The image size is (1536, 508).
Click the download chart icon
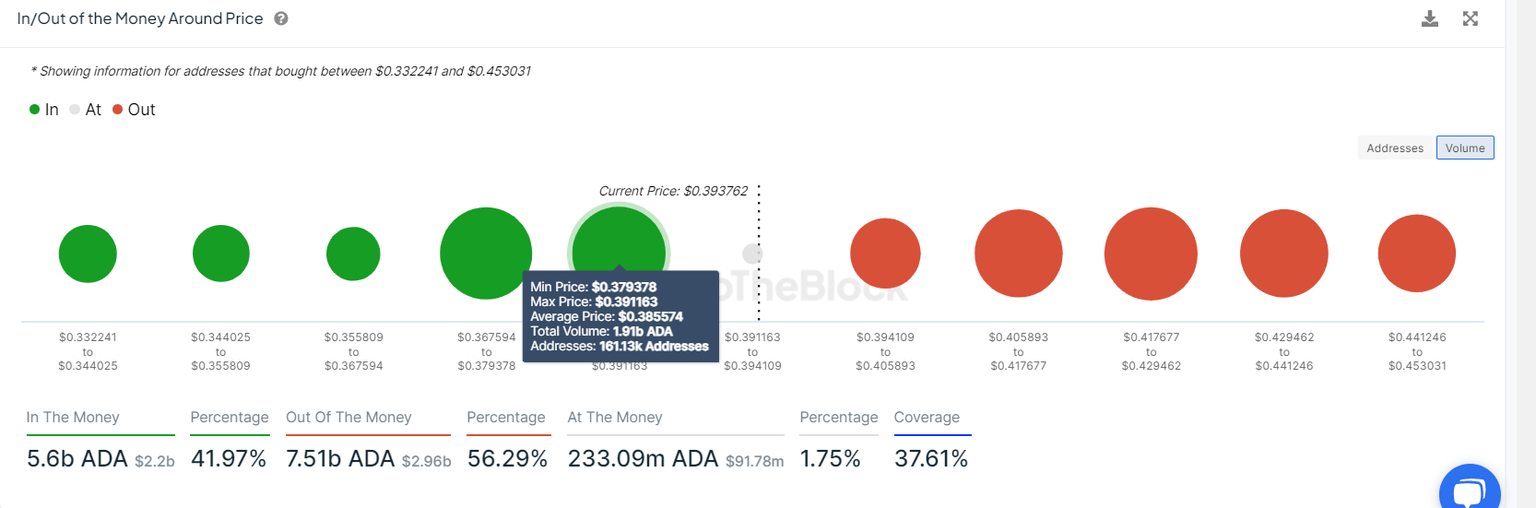coord(1430,19)
